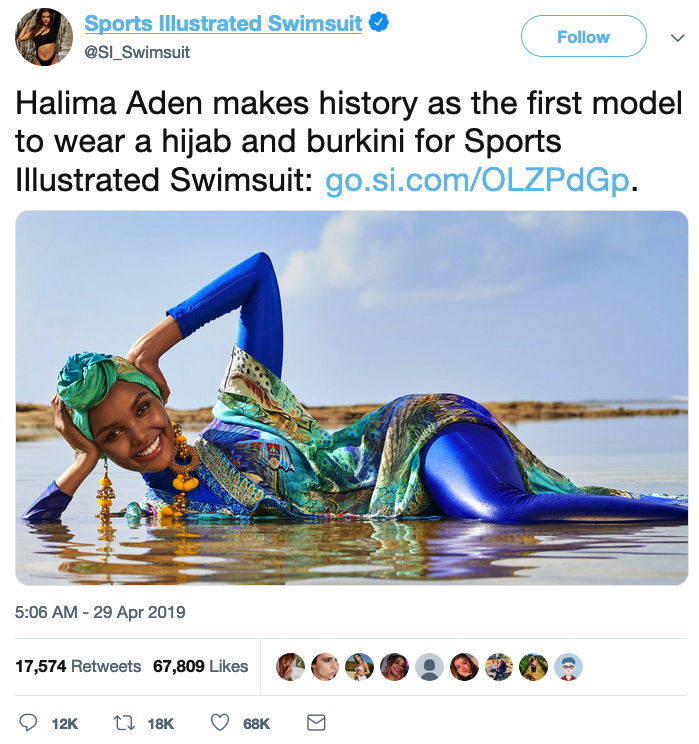The width and height of the screenshot is (699, 744).
Task: Open the Sports Illustrated Swimsuit name link
Action: (223, 23)
